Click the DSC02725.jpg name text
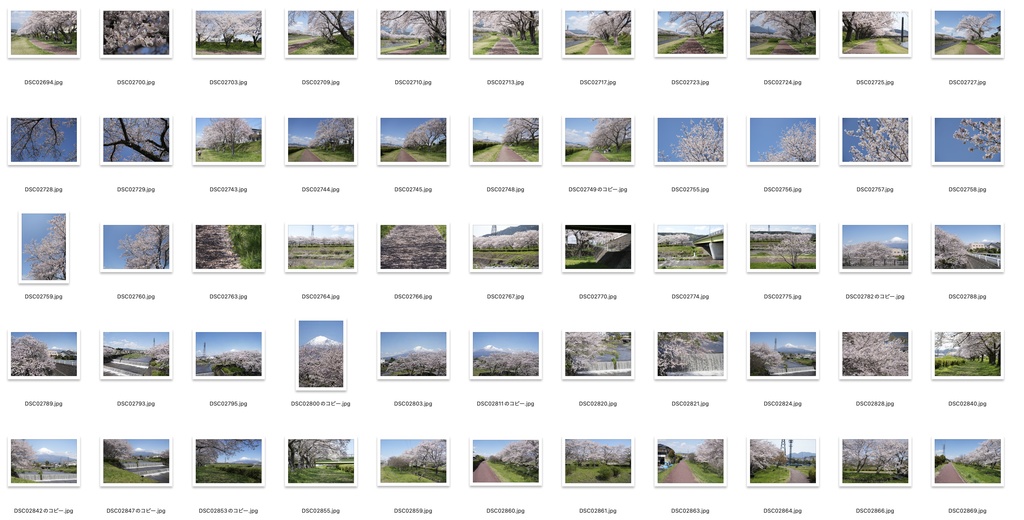1024x520 pixels. click(875, 83)
